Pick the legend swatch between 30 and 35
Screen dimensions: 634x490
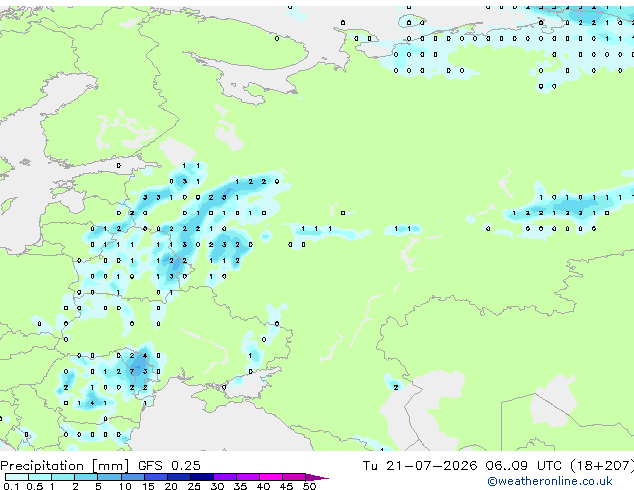pyautogui.click(x=225, y=477)
